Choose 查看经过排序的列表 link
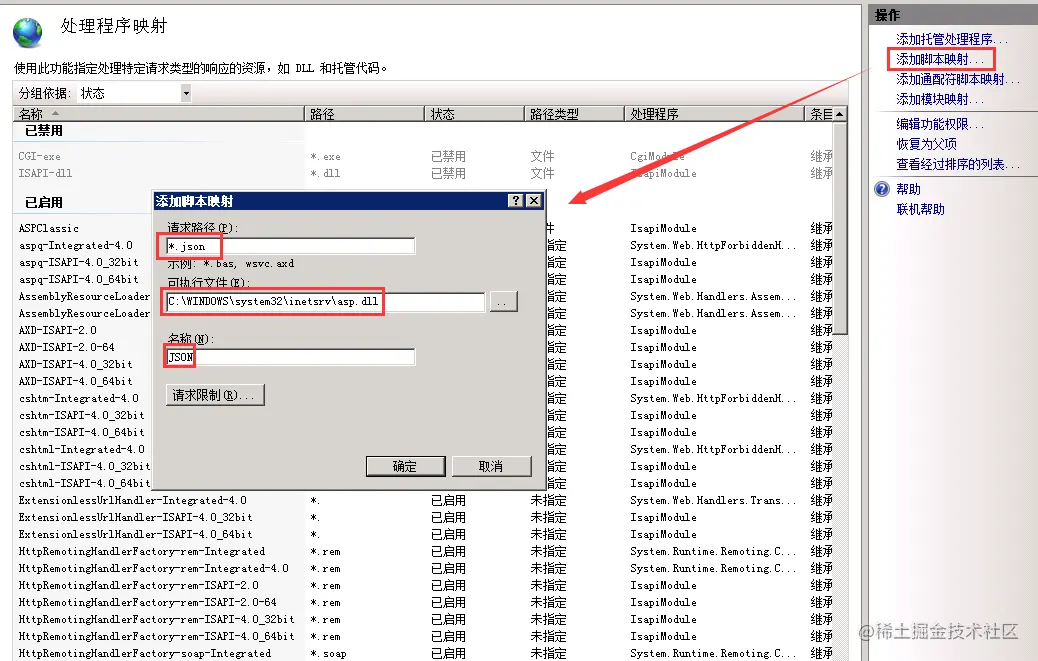The height and width of the screenshot is (661, 1038). [957, 164]
